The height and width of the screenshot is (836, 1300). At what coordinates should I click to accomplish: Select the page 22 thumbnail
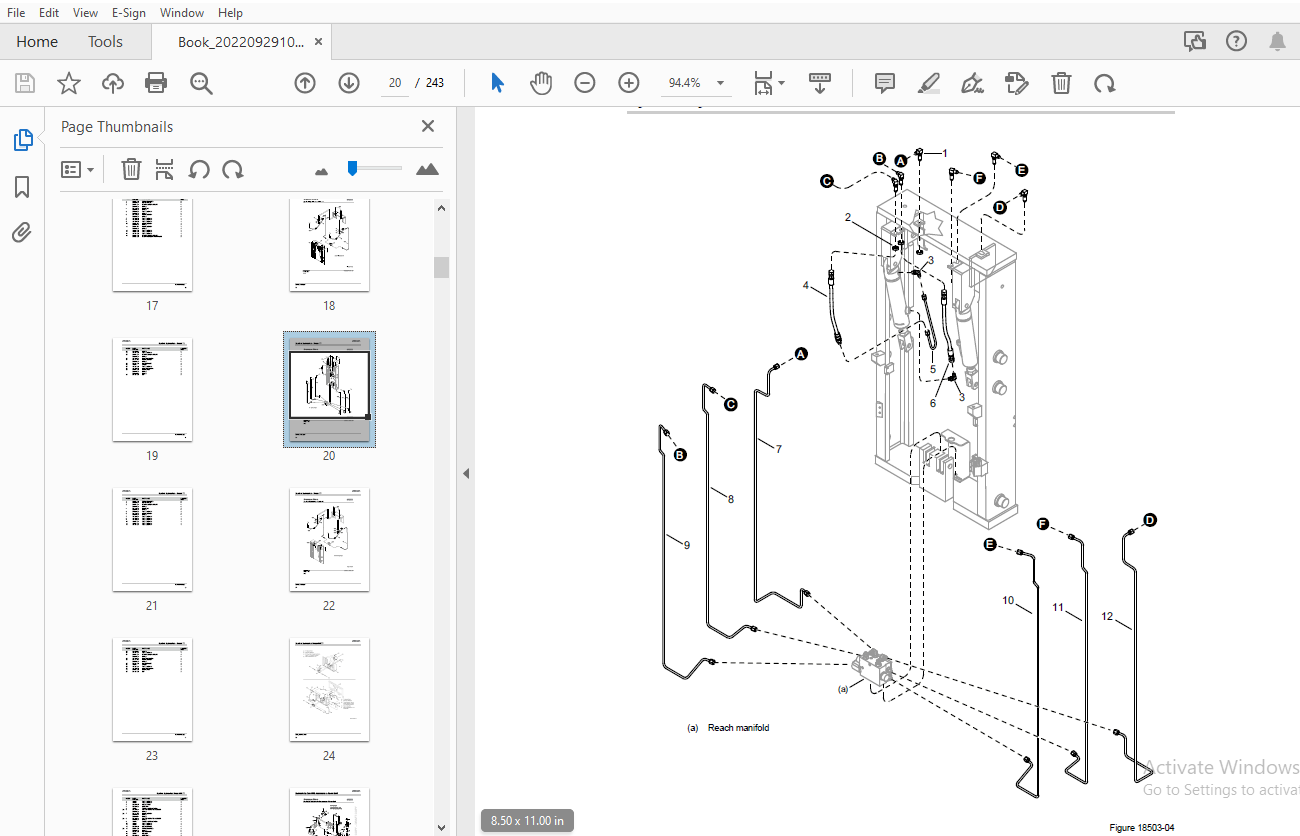point(329,540)
